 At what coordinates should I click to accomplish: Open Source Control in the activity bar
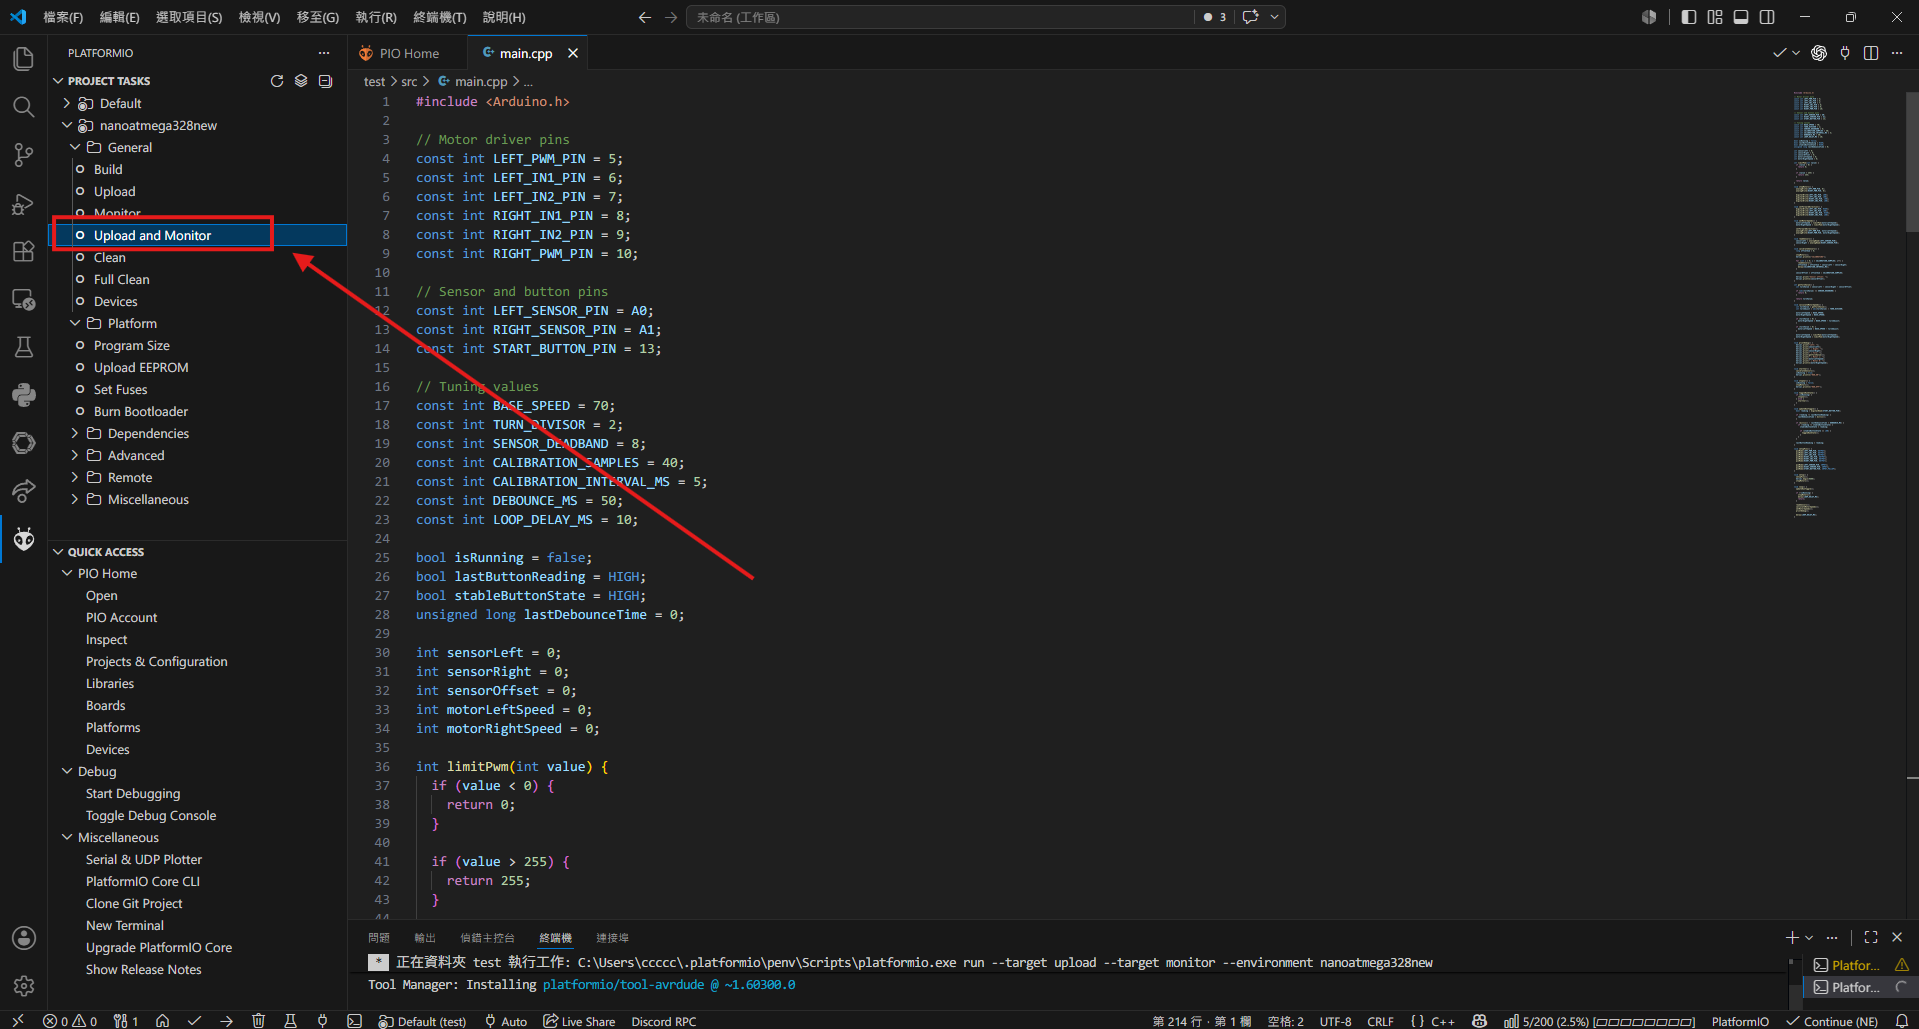click(x=23, y=155)
